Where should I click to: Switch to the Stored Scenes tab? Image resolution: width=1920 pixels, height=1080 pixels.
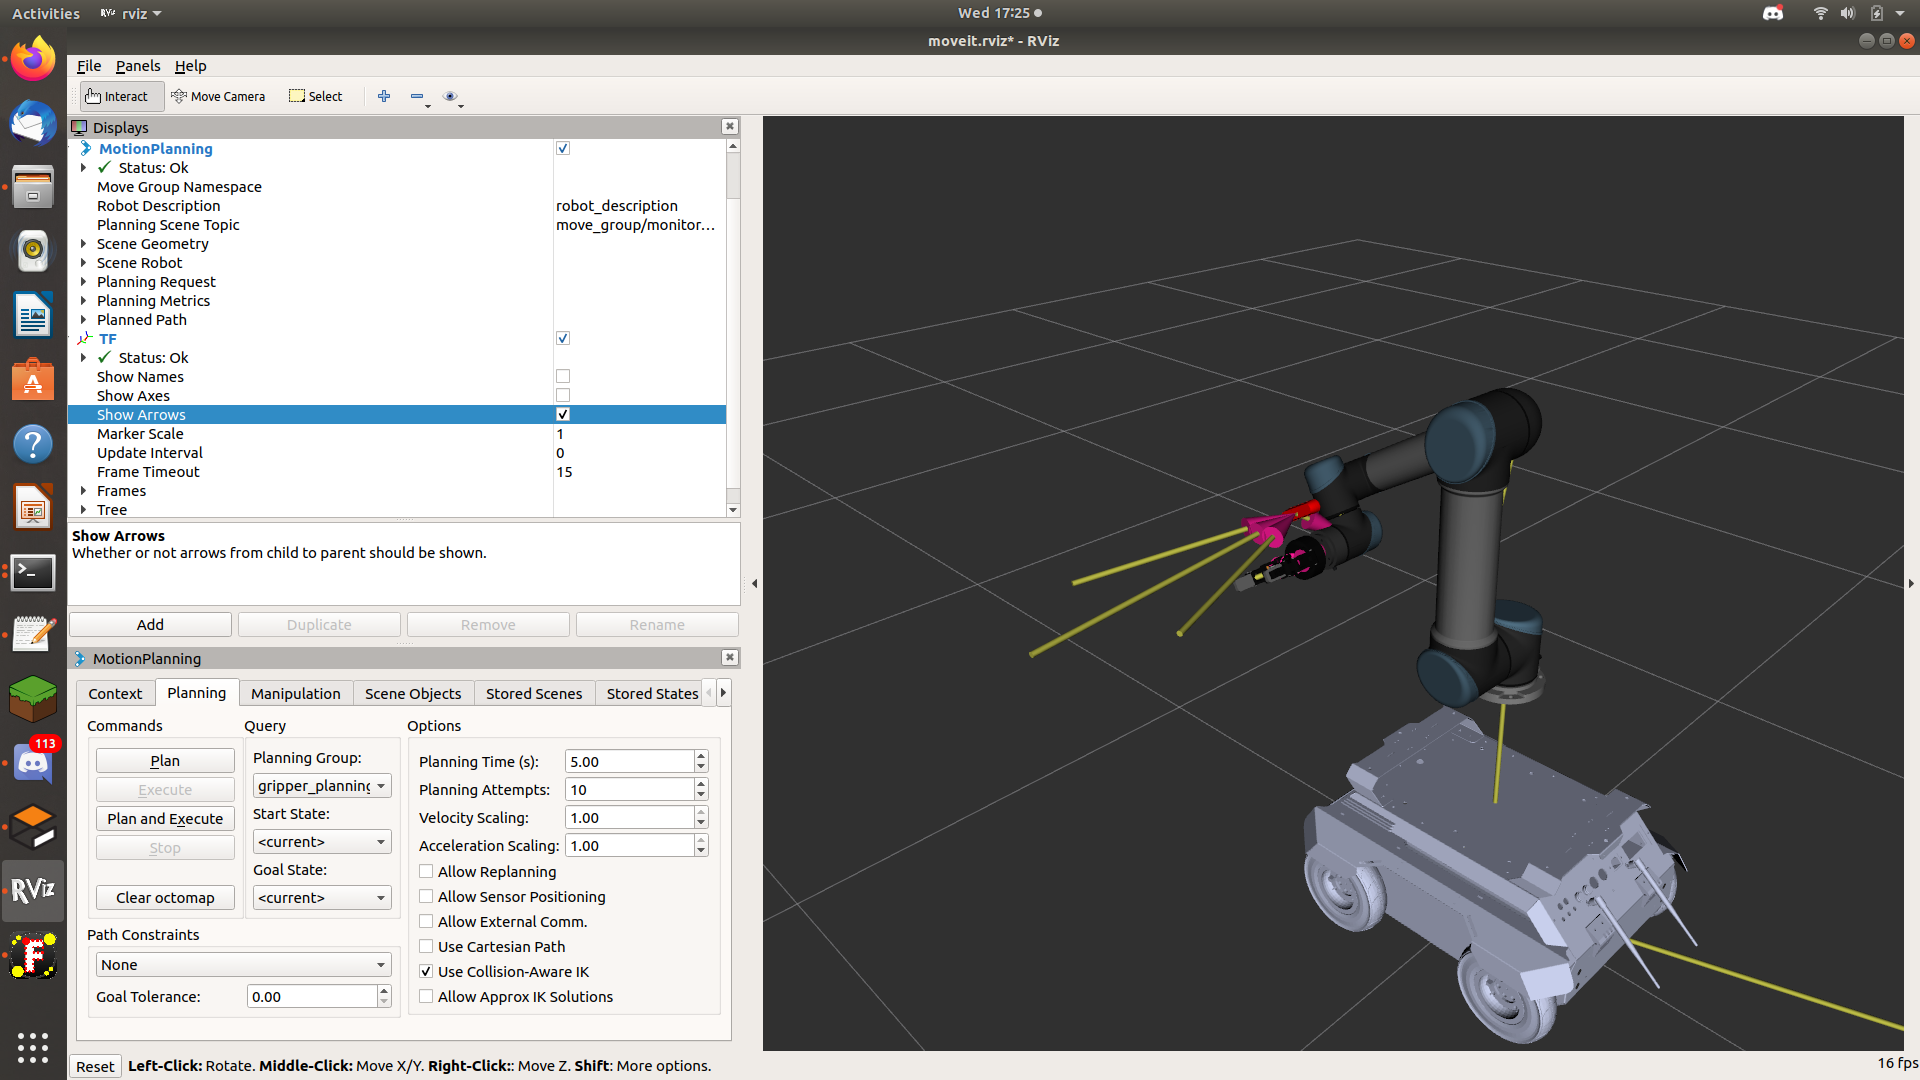(x=533, y=692)
